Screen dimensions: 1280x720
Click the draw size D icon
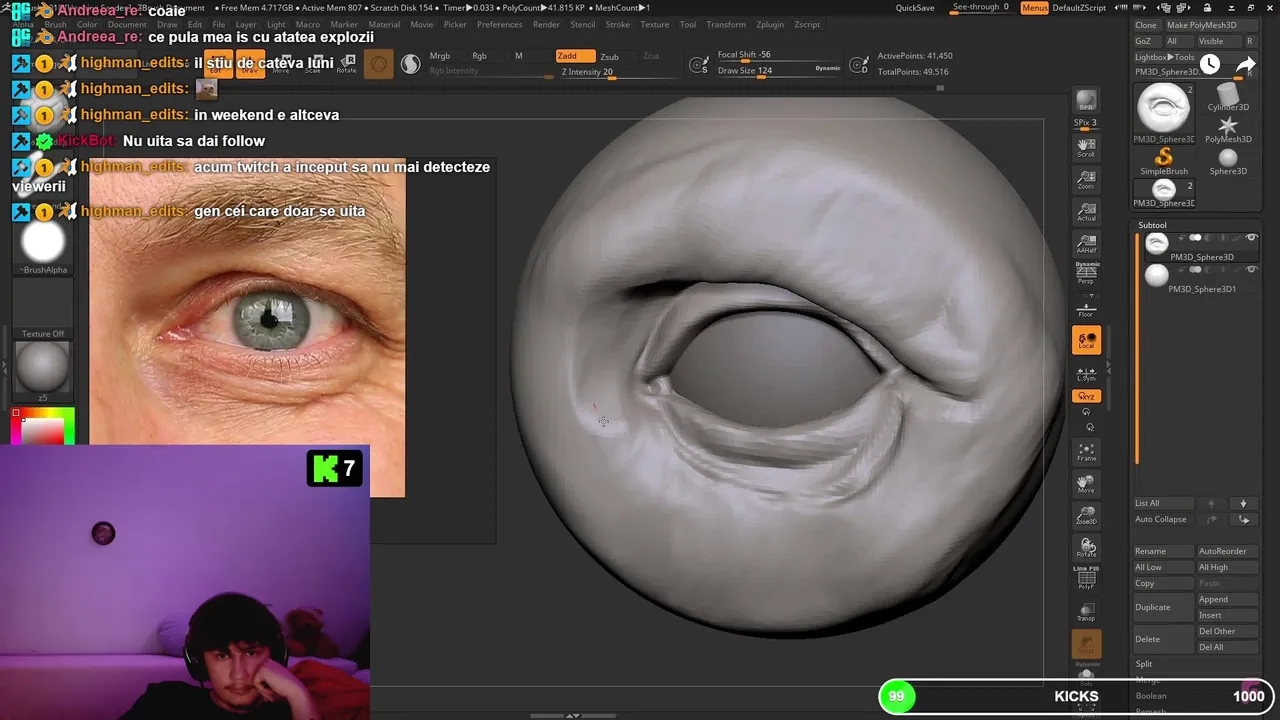(858, 65)
